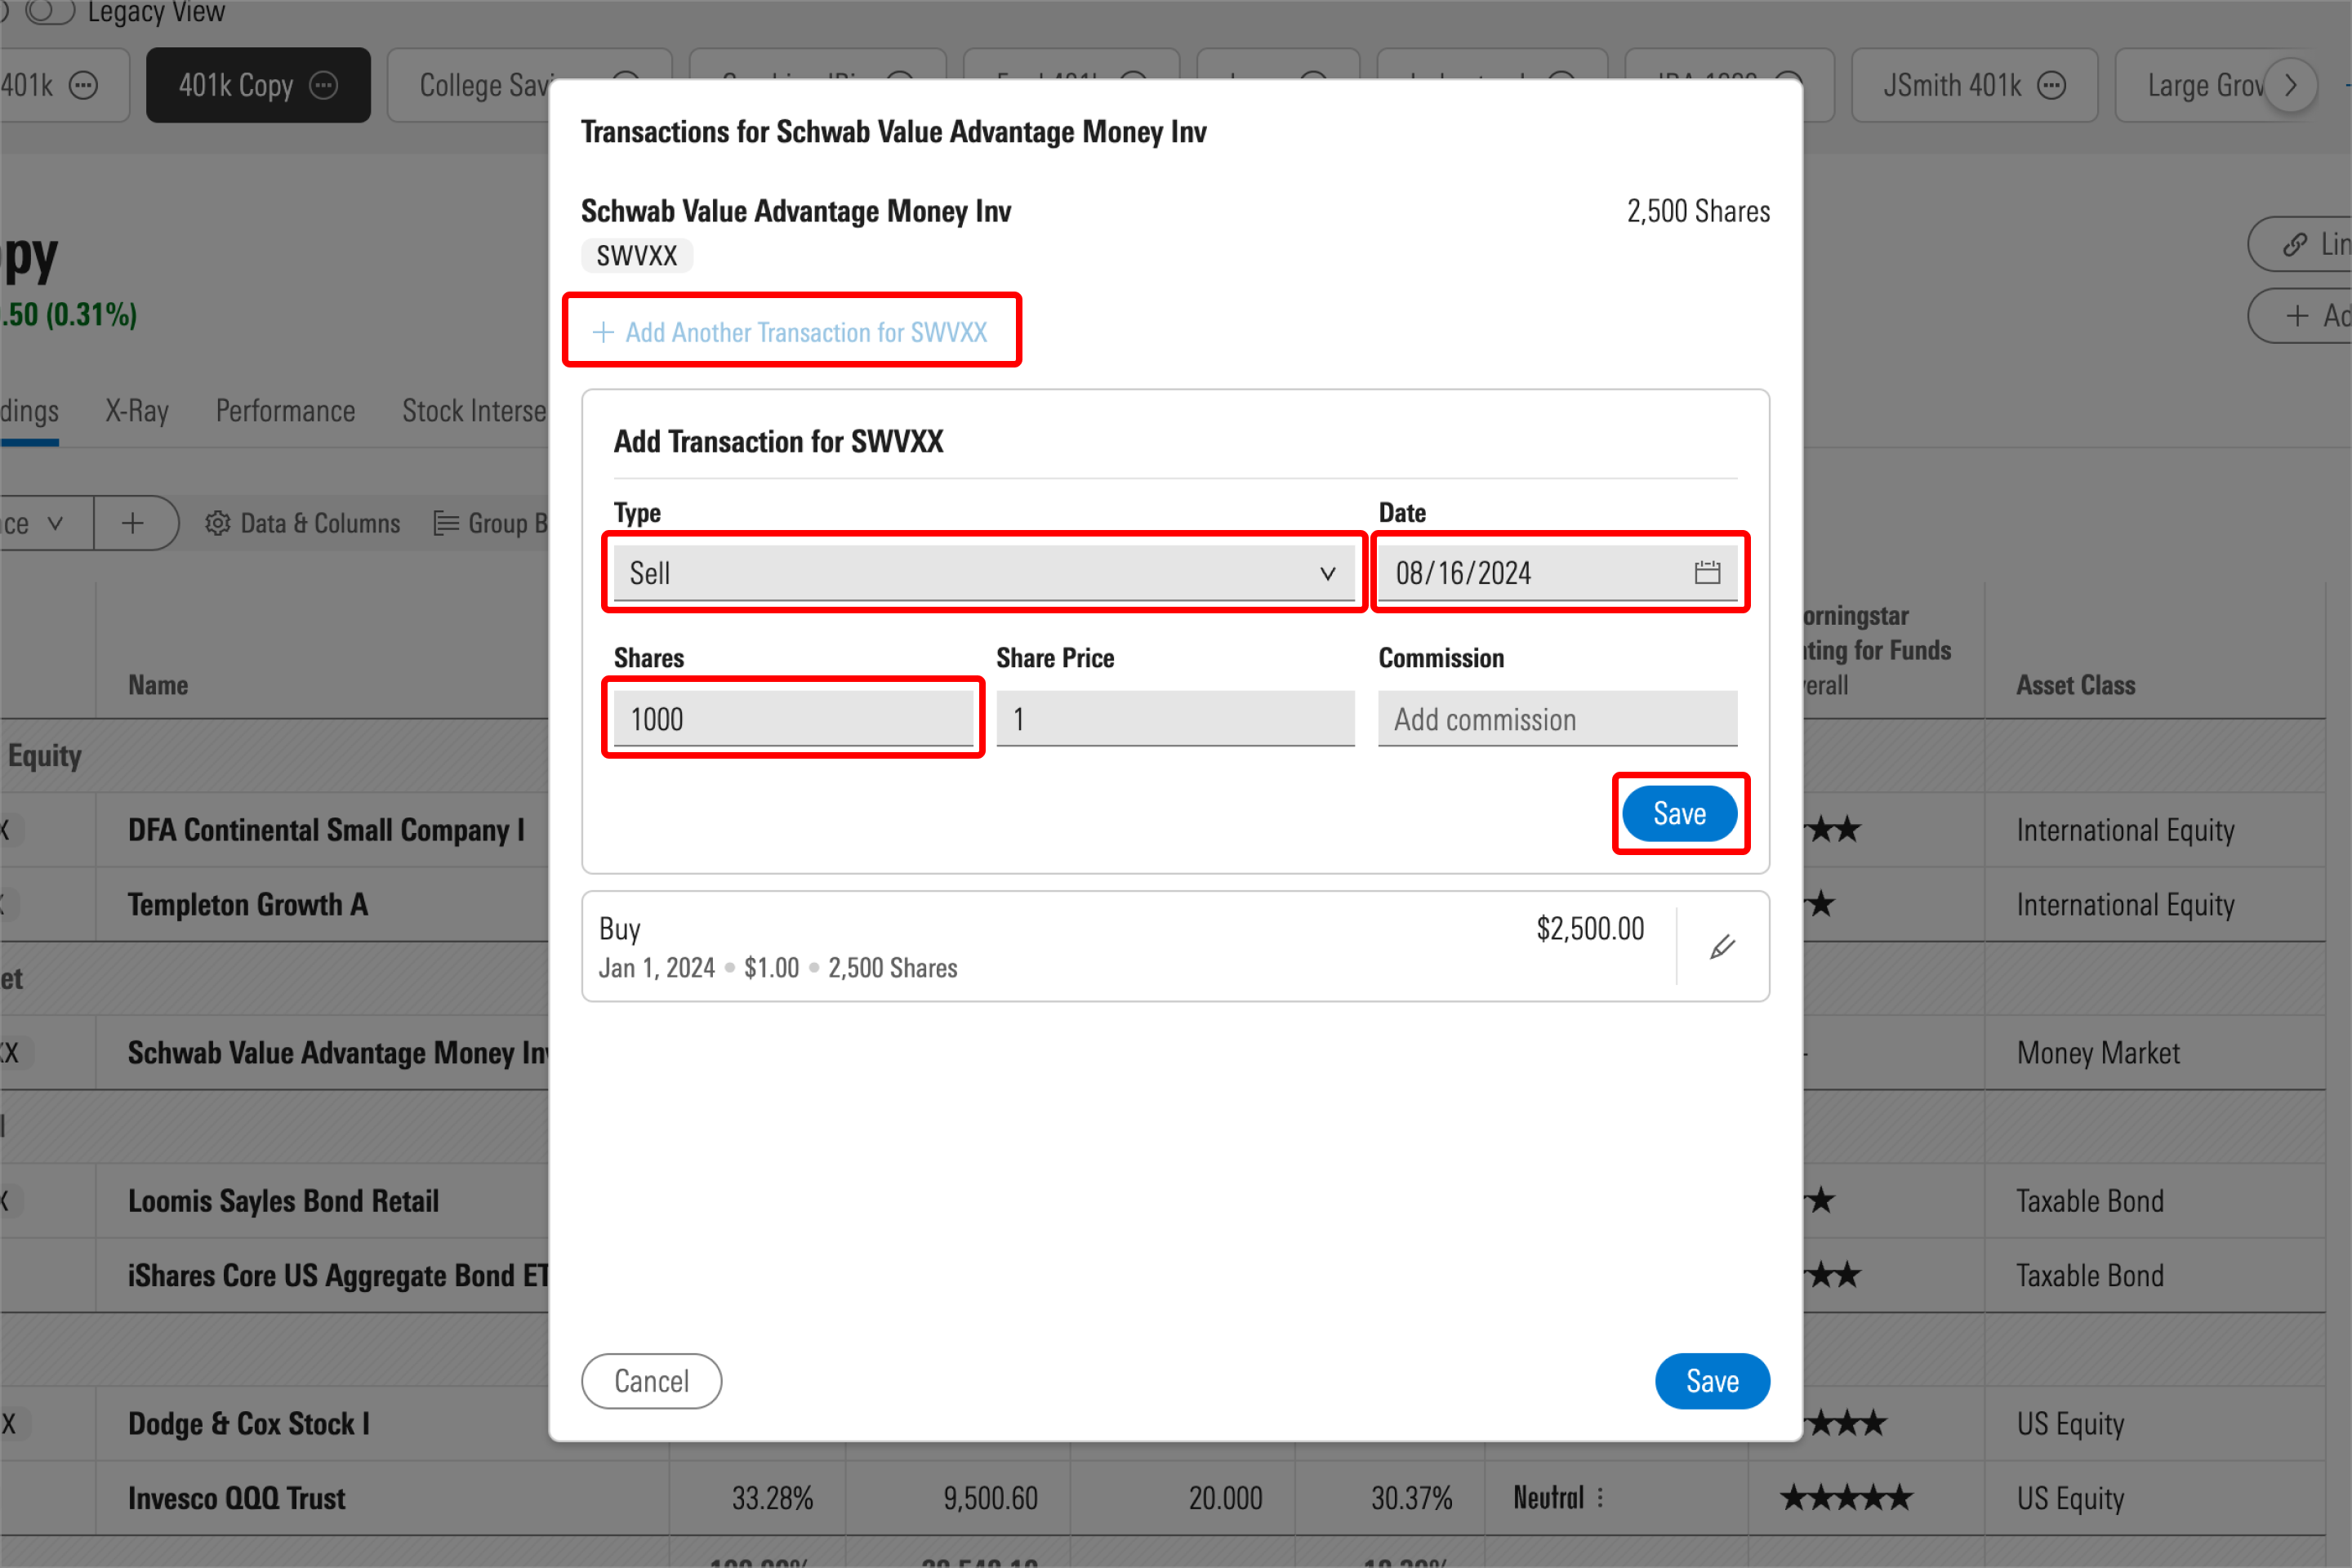
Task: Edit the Buy transaction pencil icon
Action: (1722, 946)
